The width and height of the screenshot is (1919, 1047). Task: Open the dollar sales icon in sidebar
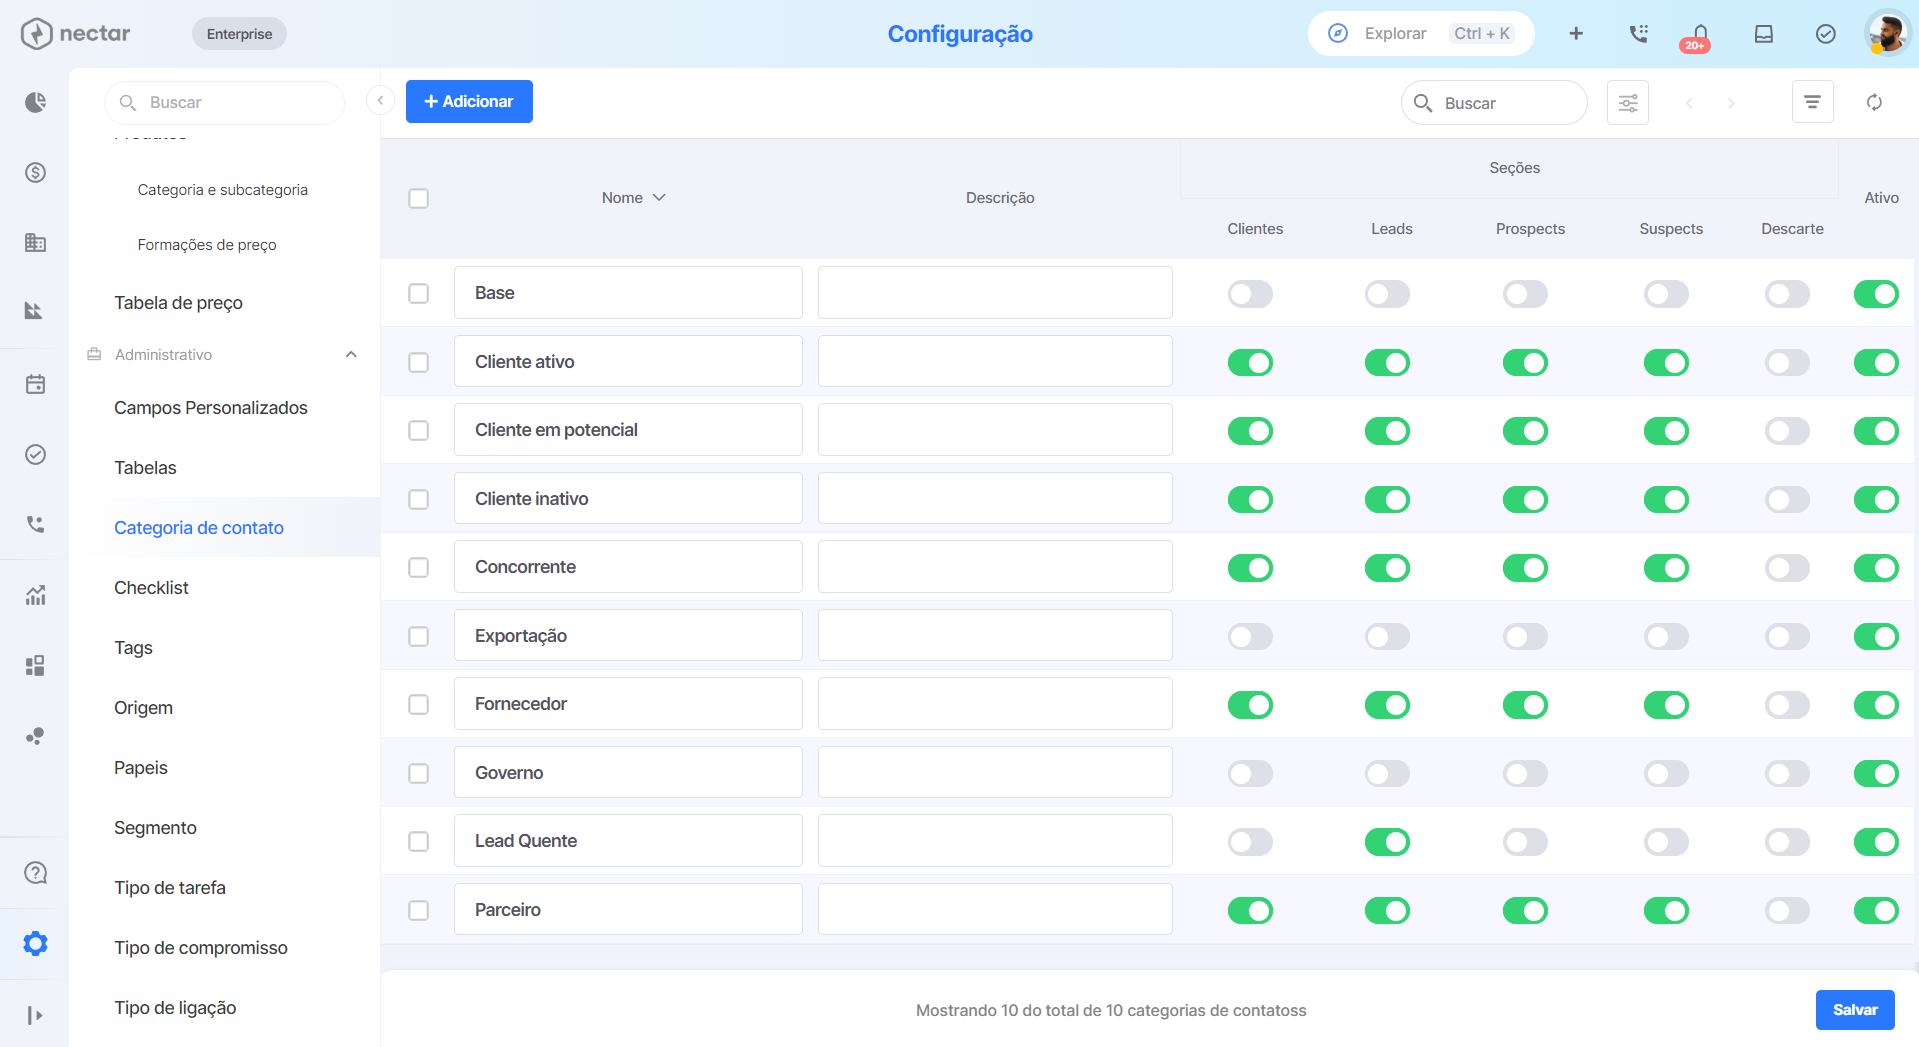point(35,172)
